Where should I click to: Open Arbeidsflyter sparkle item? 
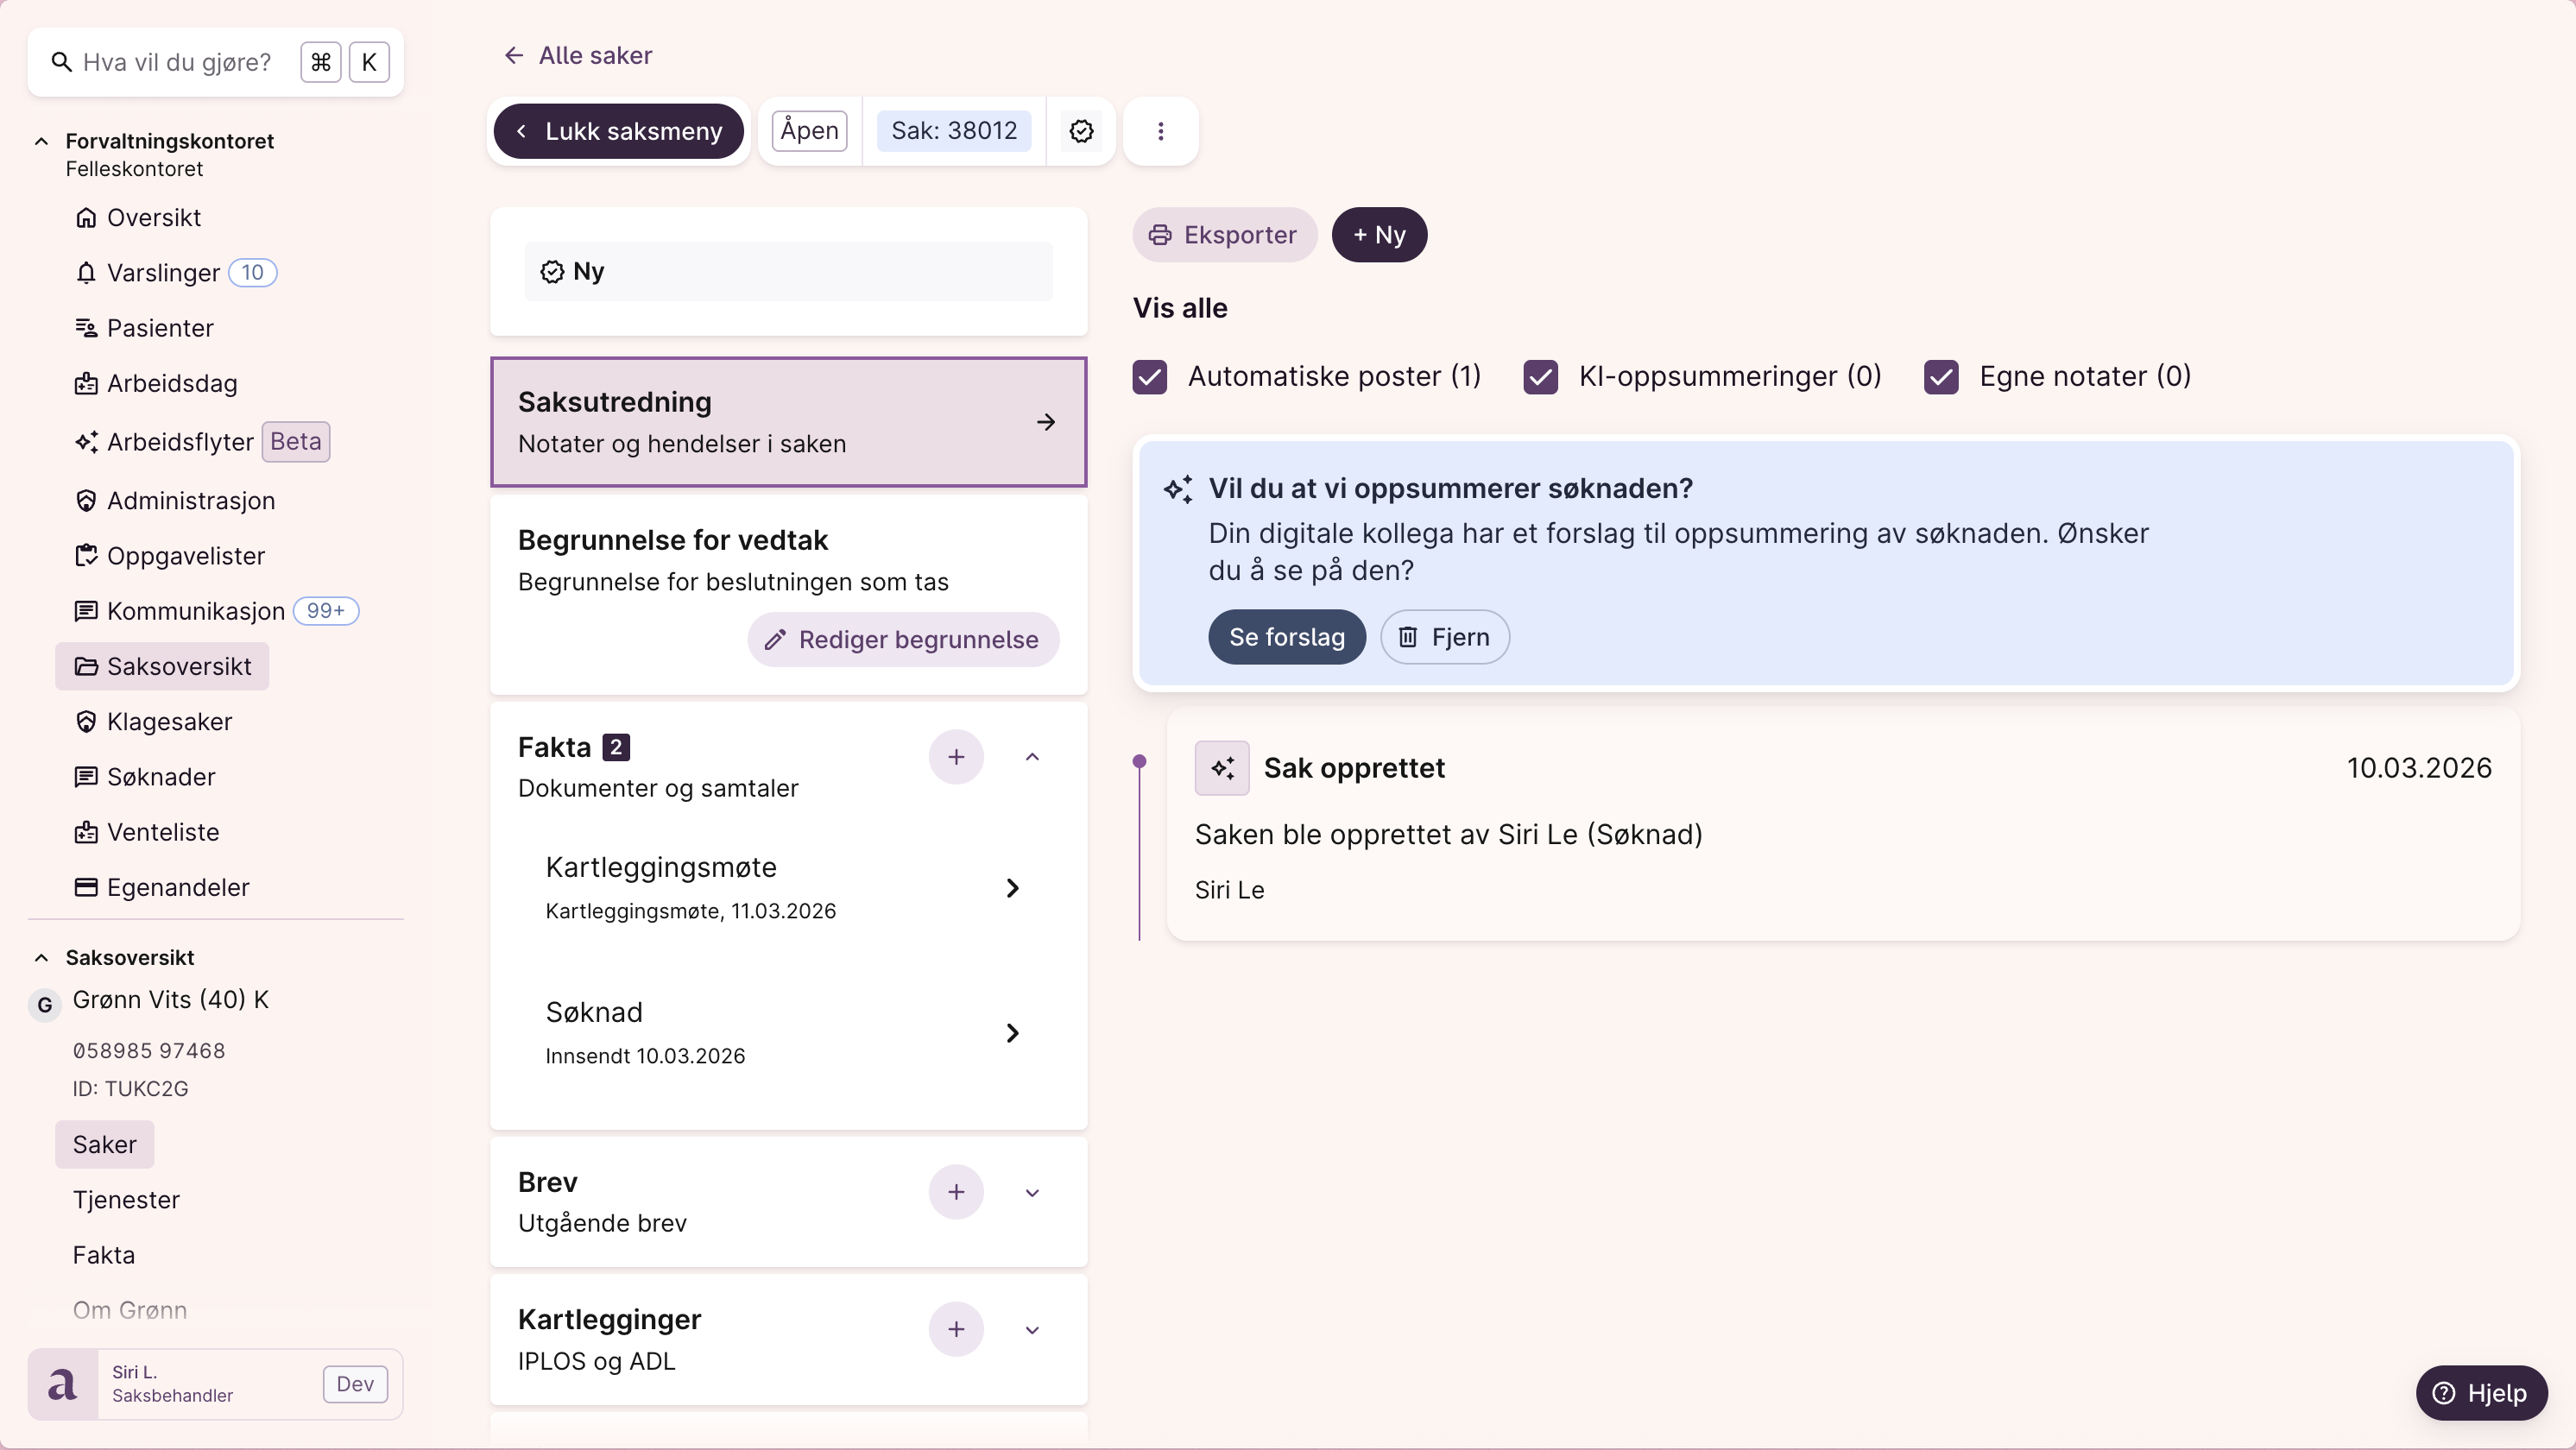pos(180,442)
